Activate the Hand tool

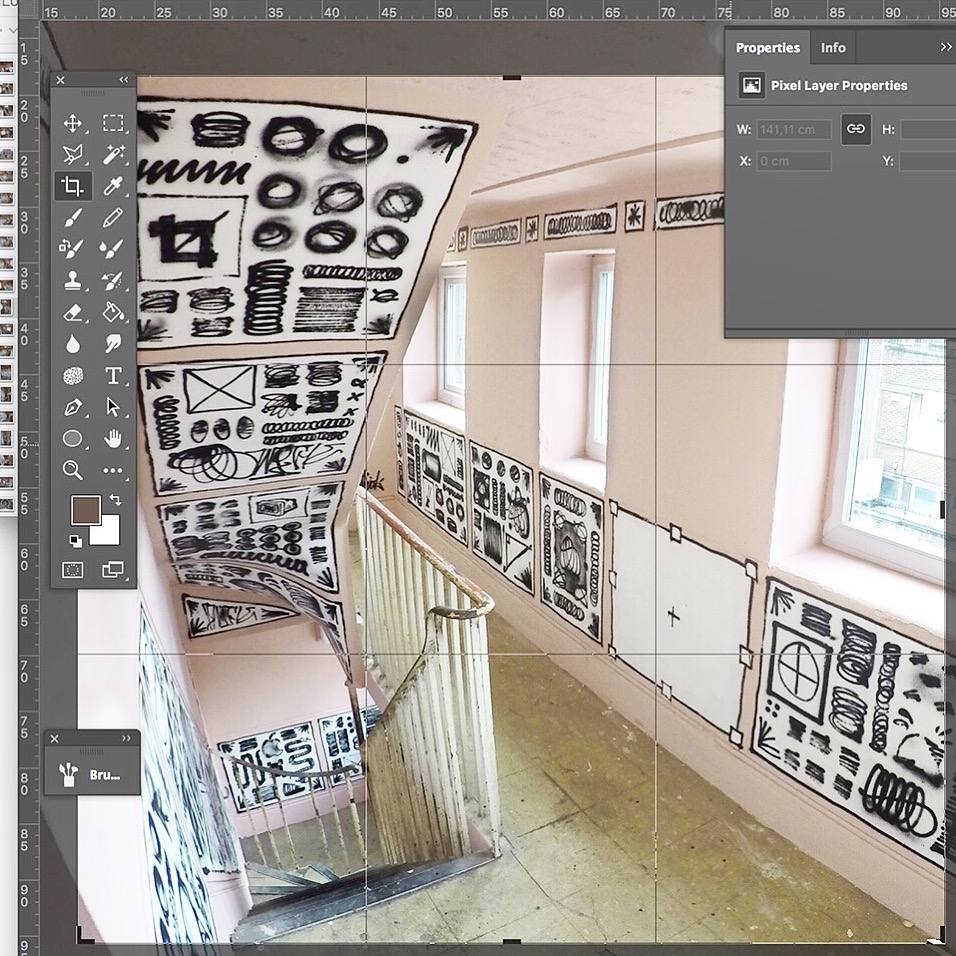pos(113,438)
